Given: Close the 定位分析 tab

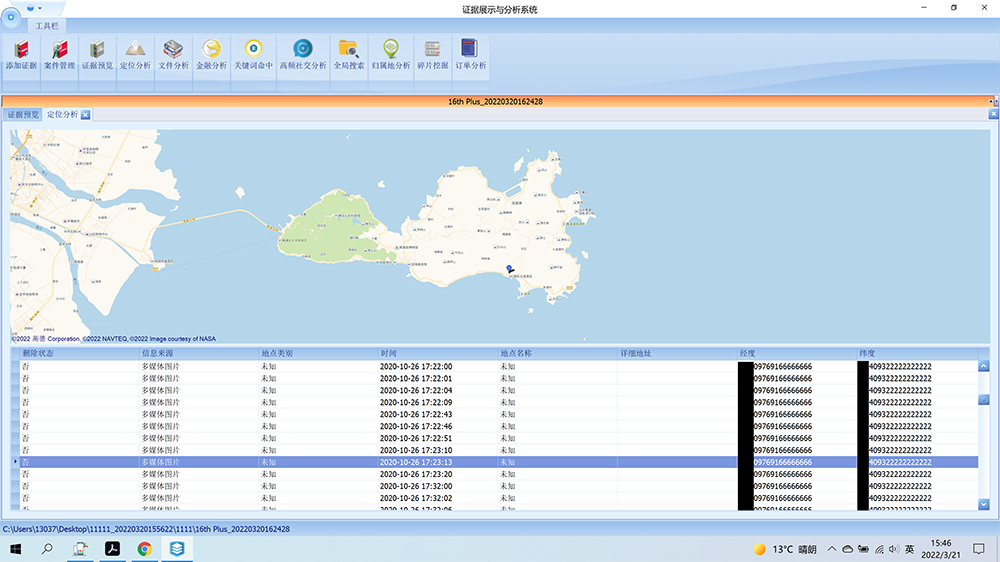Looking at the screenshot, I should point(85,115).
